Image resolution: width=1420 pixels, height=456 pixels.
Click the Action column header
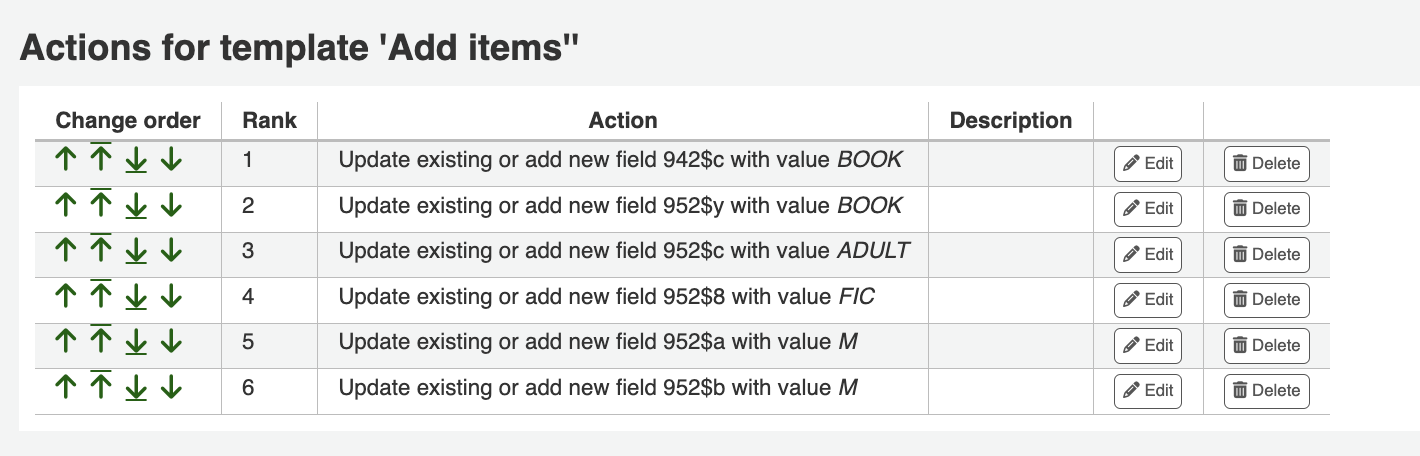coord(622,121)
